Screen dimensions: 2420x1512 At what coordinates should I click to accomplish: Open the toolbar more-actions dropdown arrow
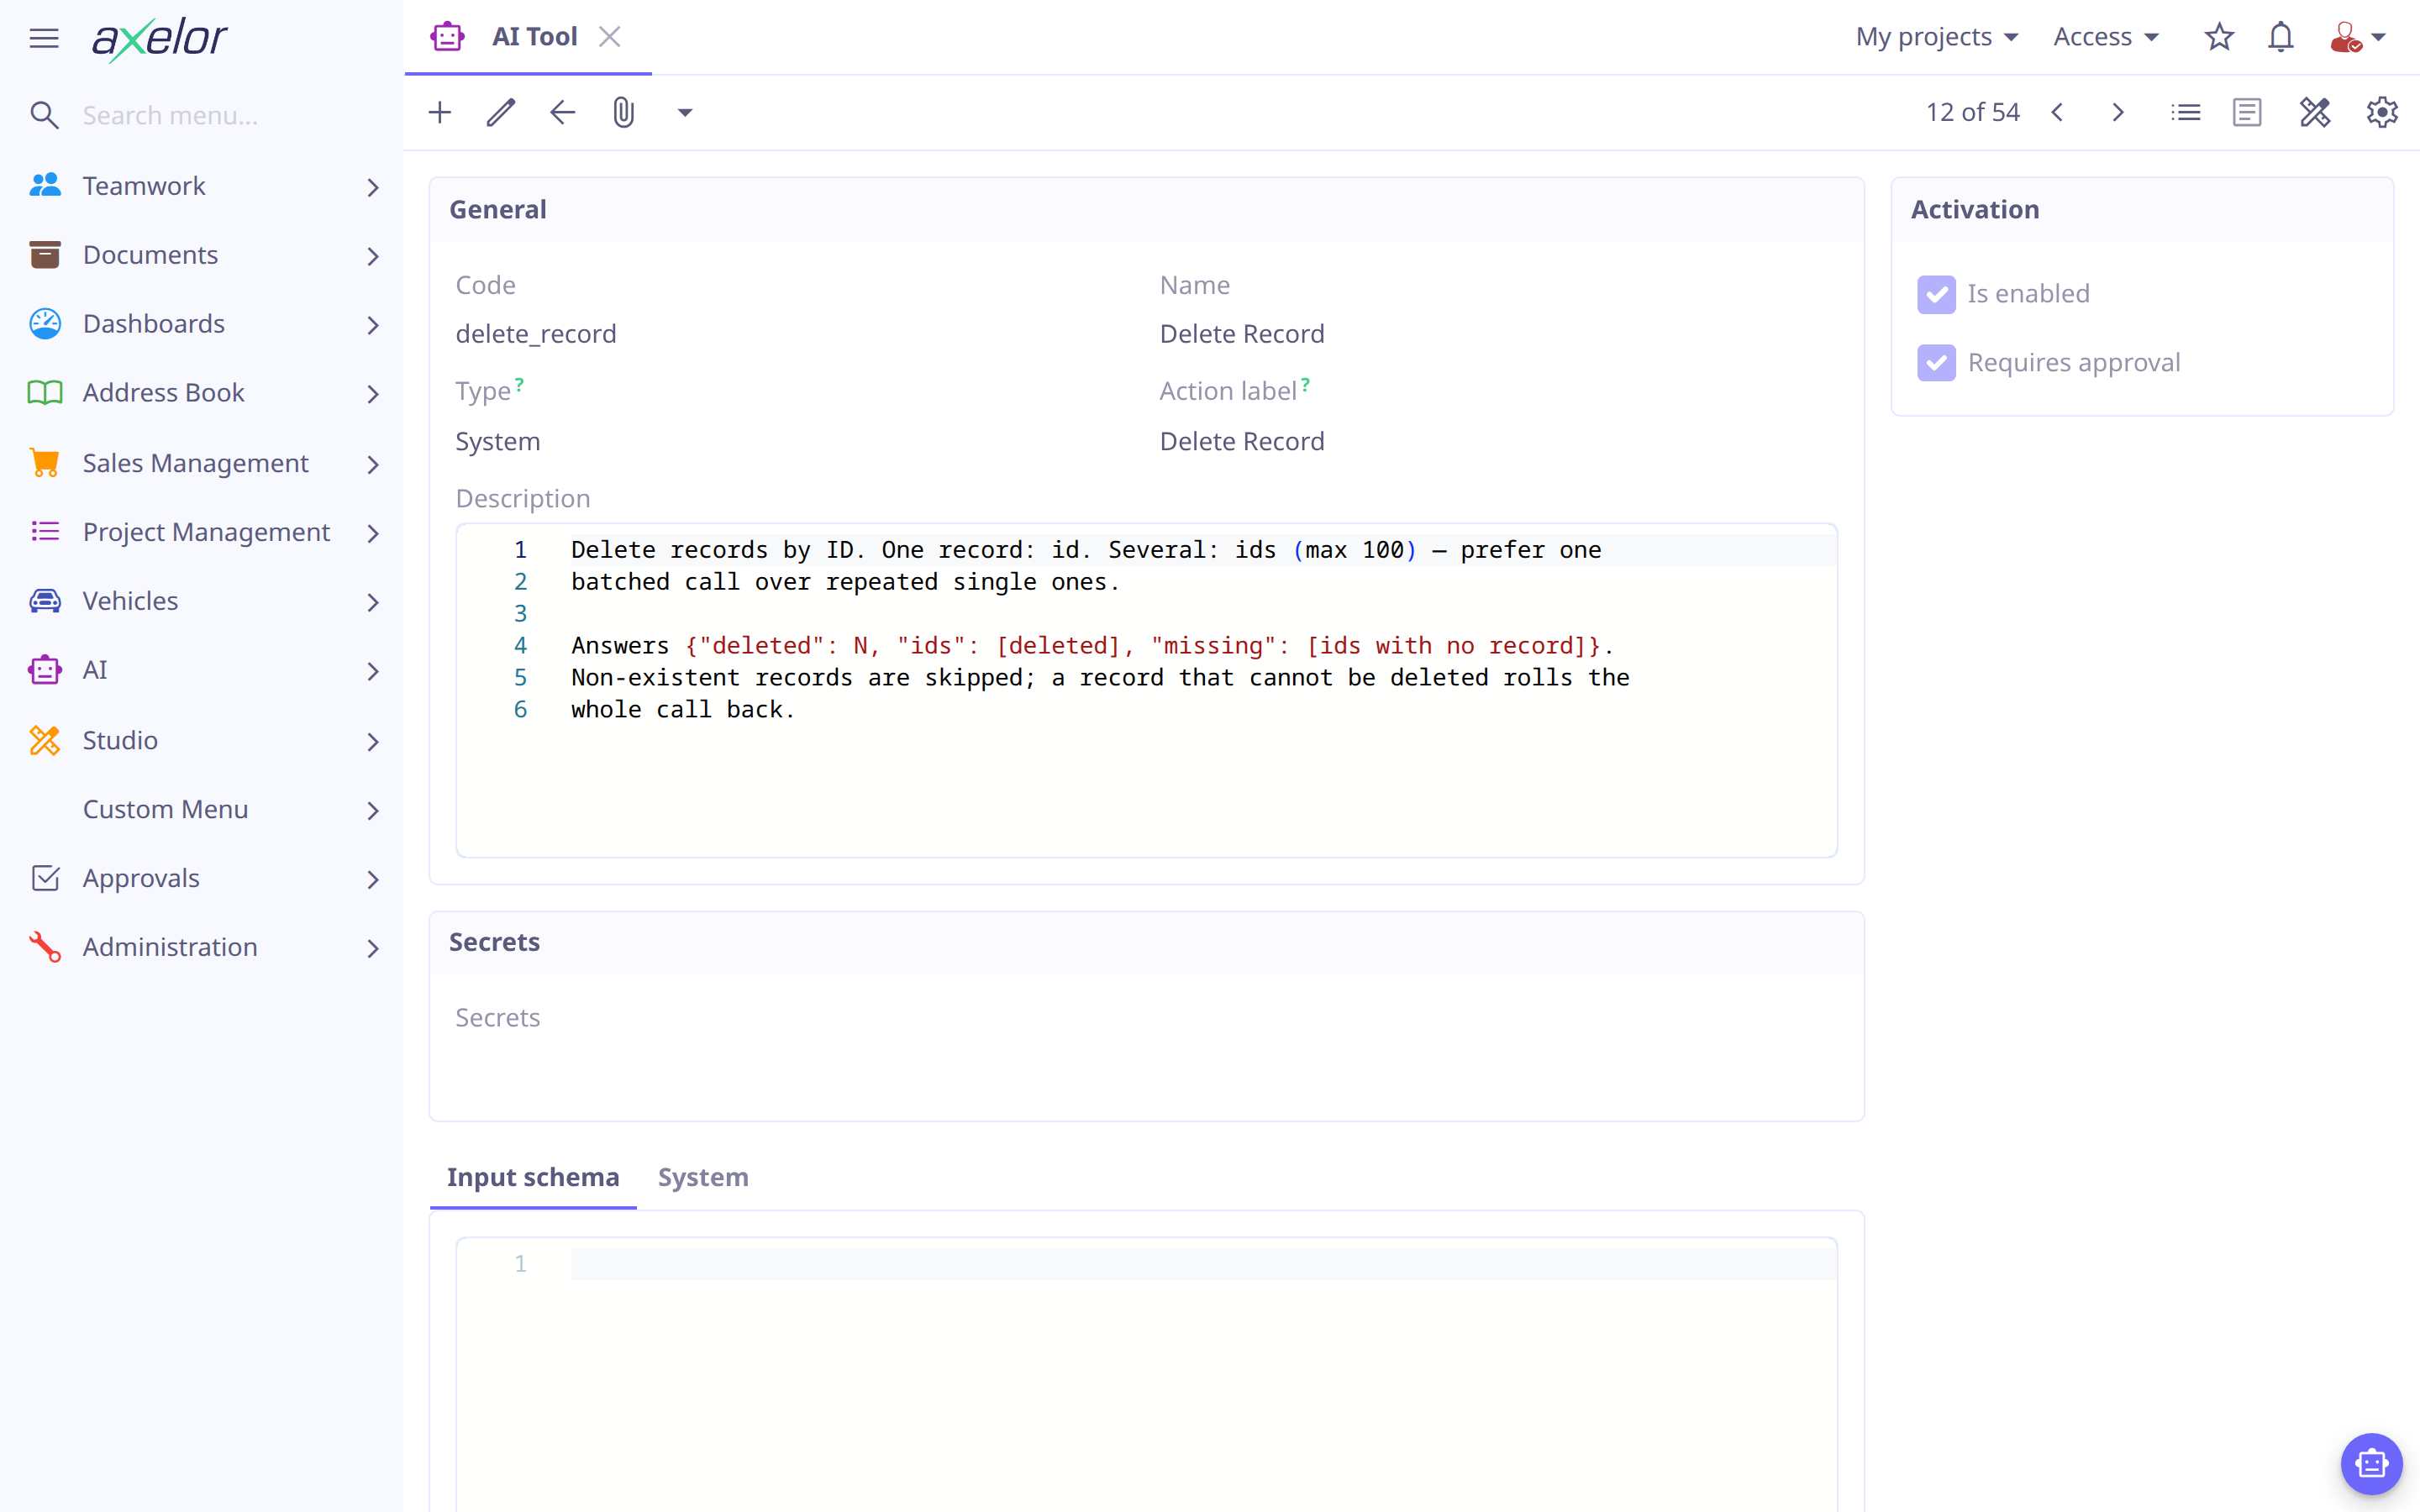coord(685,113)
